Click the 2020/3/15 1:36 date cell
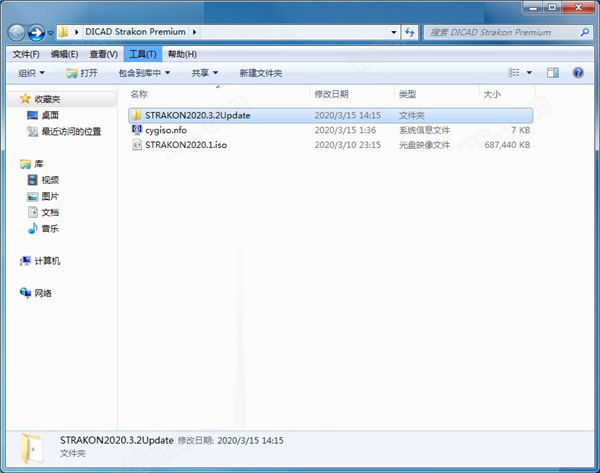 click(345, 130)
